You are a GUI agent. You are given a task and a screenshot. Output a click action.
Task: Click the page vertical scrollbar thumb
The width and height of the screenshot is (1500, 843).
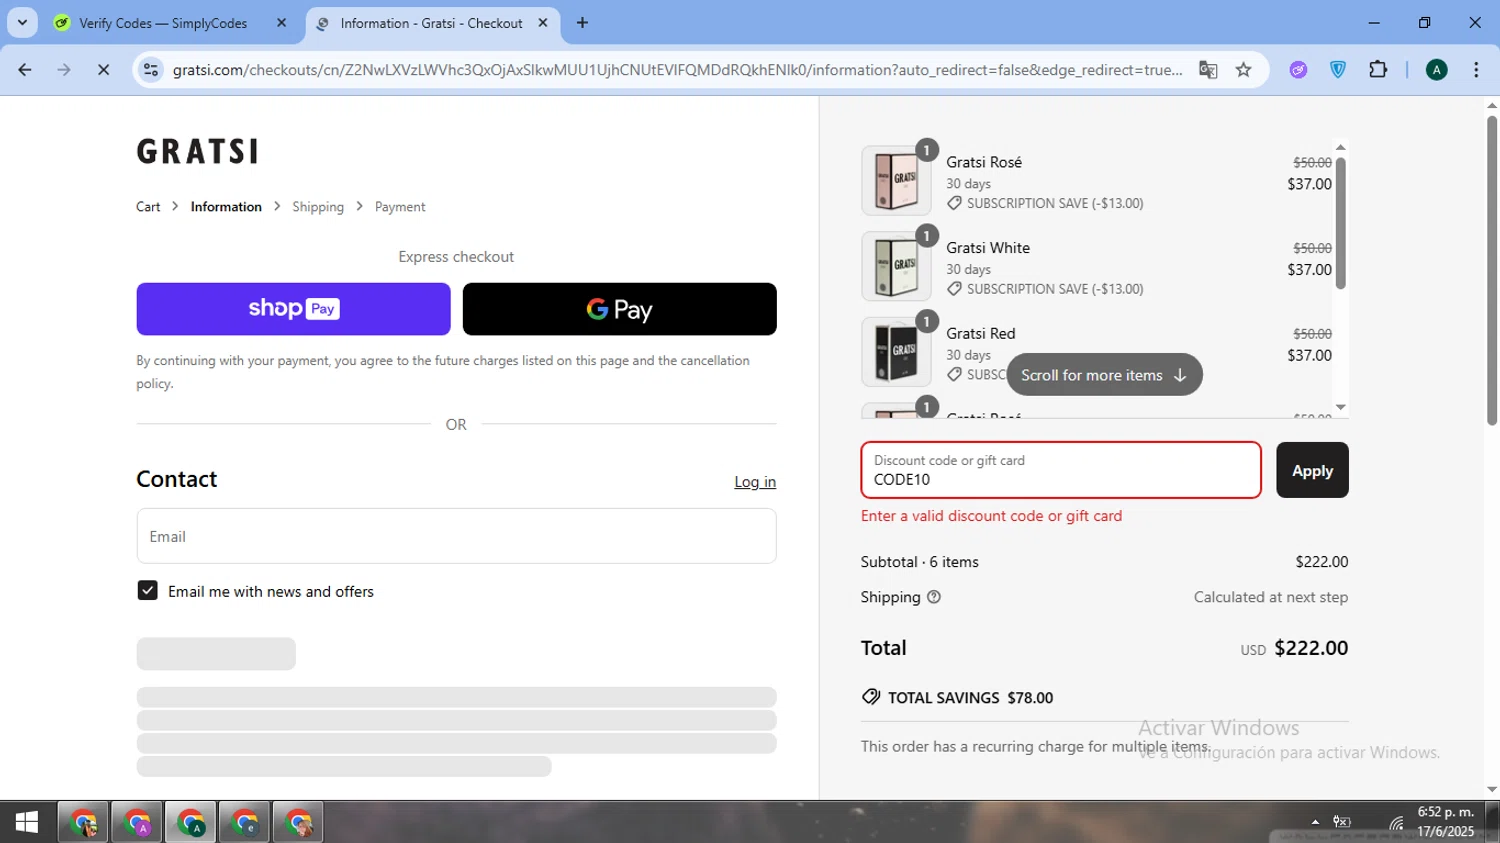click(1492, 270)
